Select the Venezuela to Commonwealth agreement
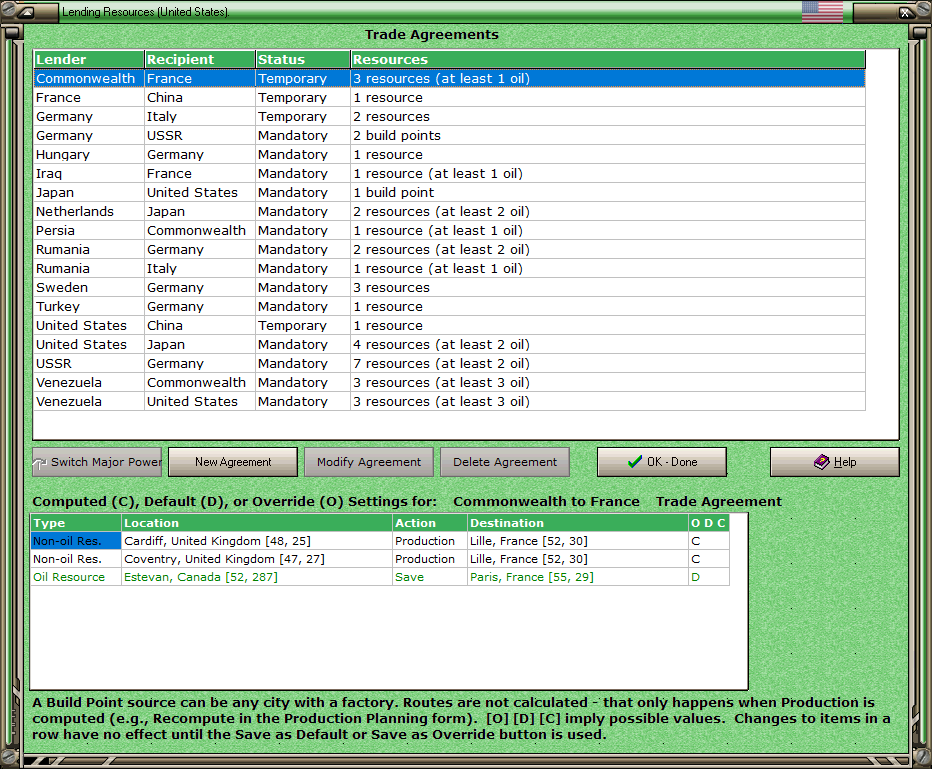This screenshot has height=769, width=932. [449, 383]
